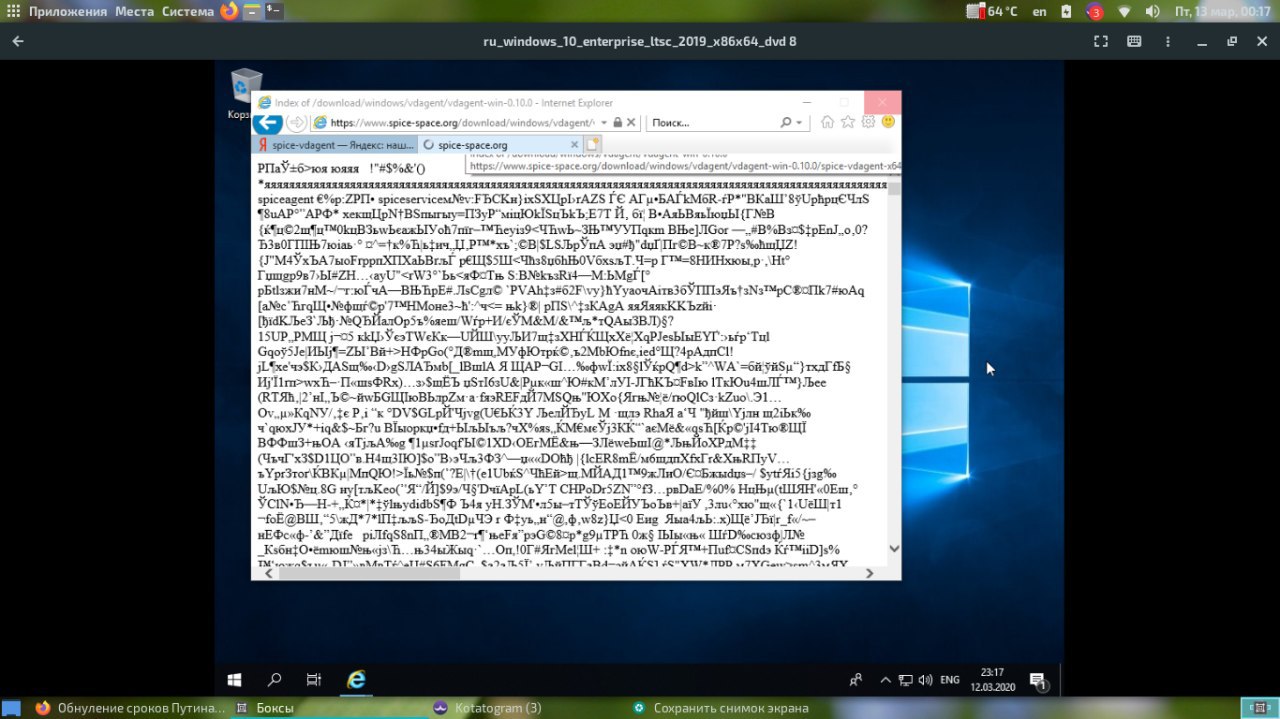Open Boxes keyboard shortcuts button
The height and width of the screenshot is (719, 1280).
[x=1134, y=42]
